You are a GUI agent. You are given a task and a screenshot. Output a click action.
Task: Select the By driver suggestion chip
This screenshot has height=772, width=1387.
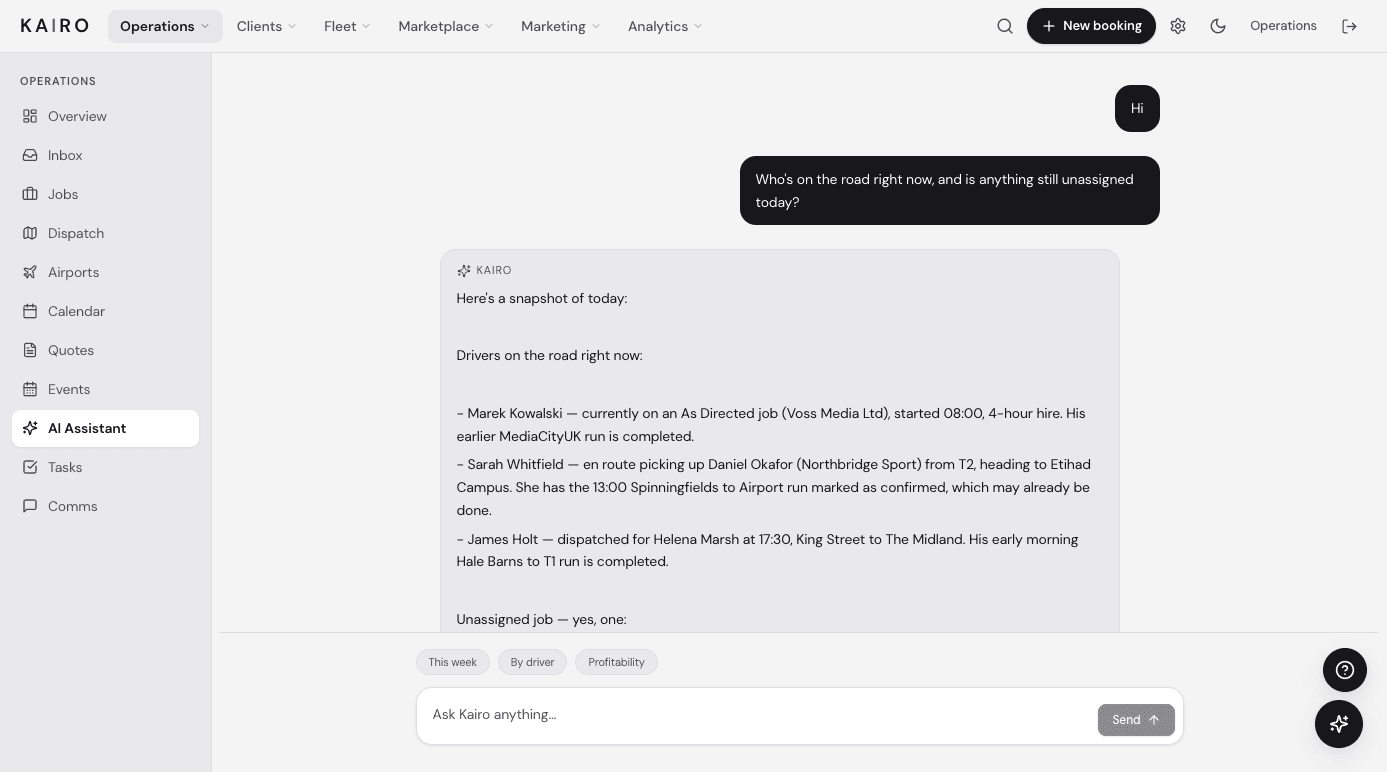[532, 662]
